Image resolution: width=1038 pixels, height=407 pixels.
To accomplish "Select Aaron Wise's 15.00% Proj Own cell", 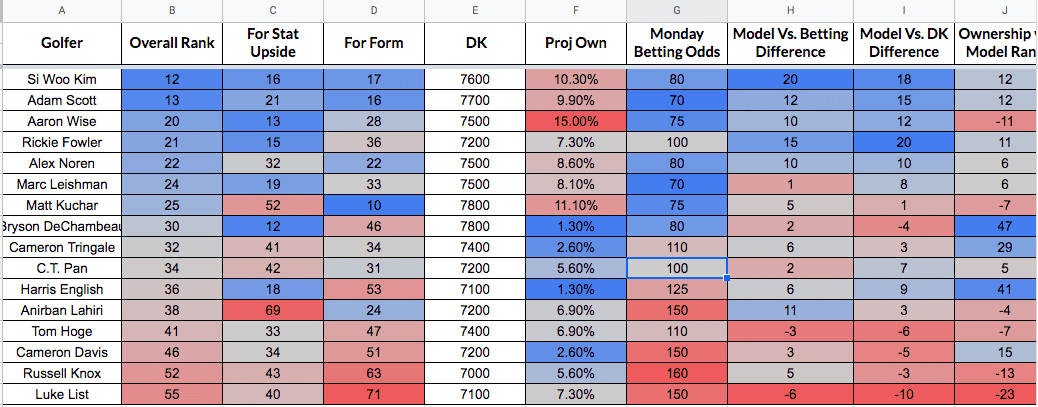I will click(576, 122).
